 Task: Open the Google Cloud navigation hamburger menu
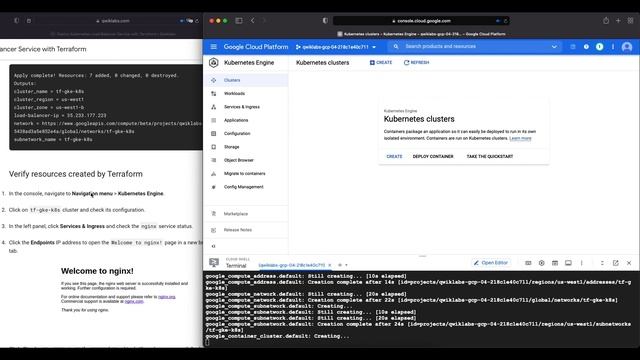pos(213,47)
